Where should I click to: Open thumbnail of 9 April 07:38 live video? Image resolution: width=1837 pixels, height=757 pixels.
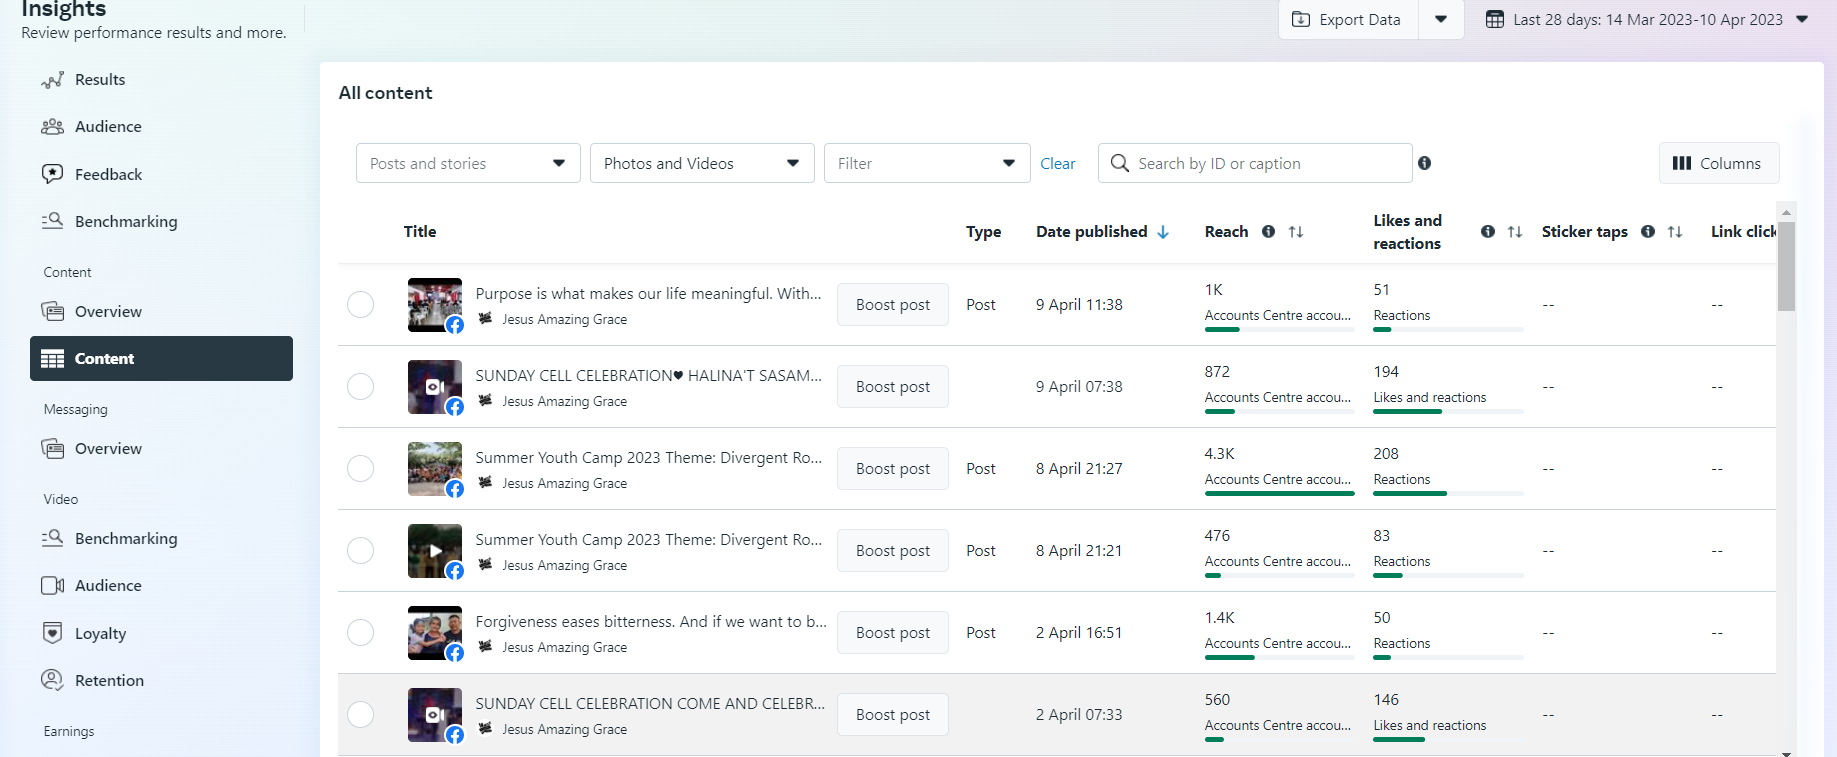(x=435, y=387)
